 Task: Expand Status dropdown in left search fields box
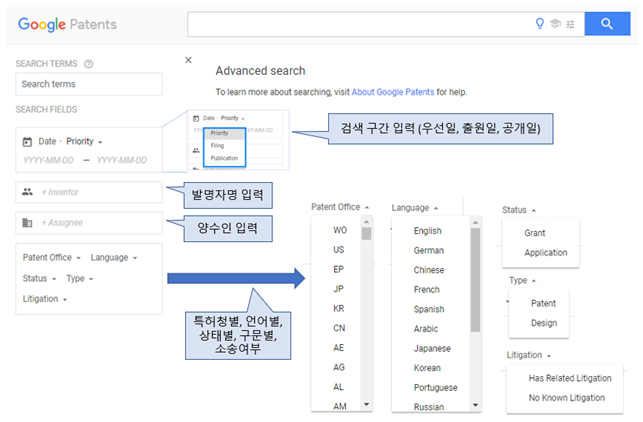pos(38,278)
